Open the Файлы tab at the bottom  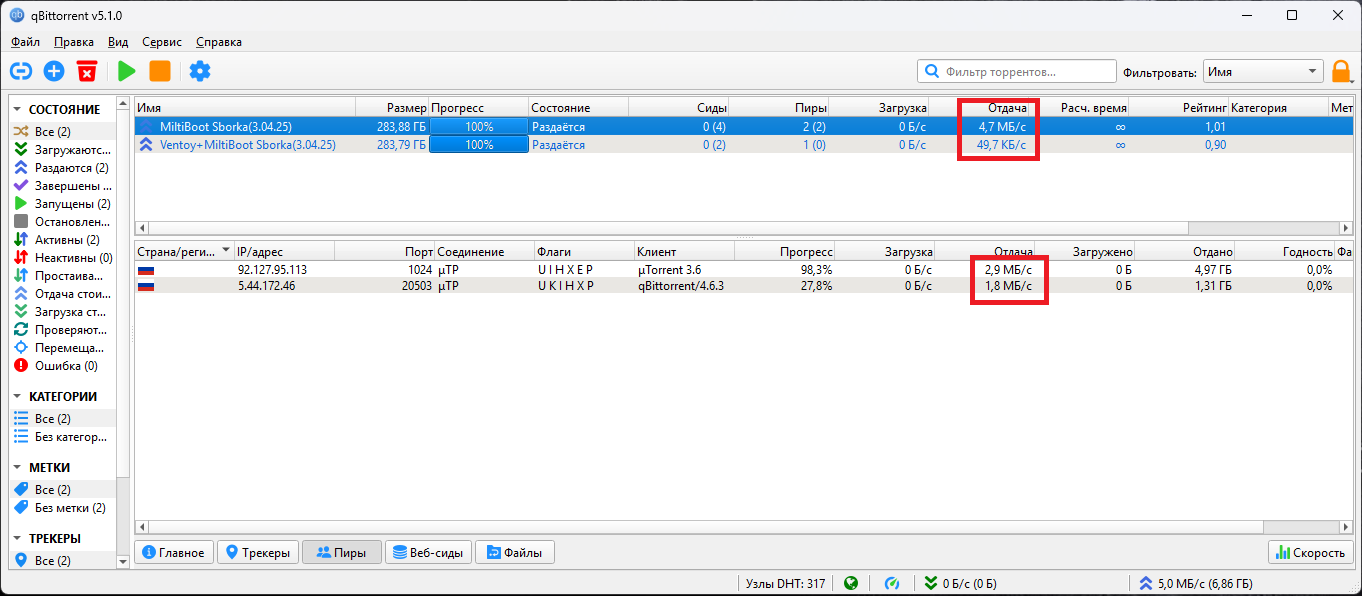click(514, 552)
